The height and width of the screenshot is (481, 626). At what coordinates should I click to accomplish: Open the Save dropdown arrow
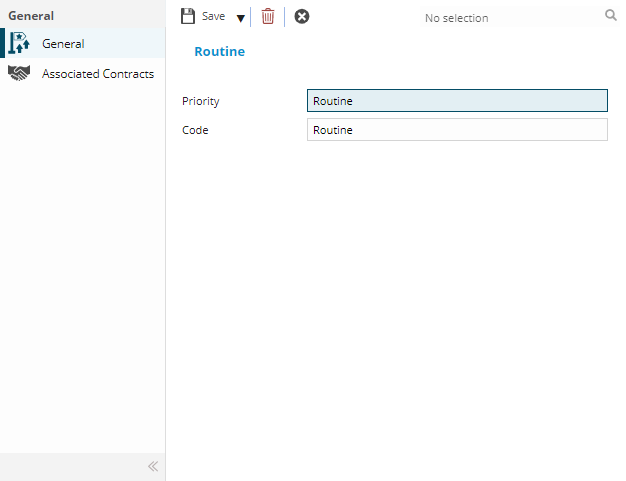pos(240,17)
